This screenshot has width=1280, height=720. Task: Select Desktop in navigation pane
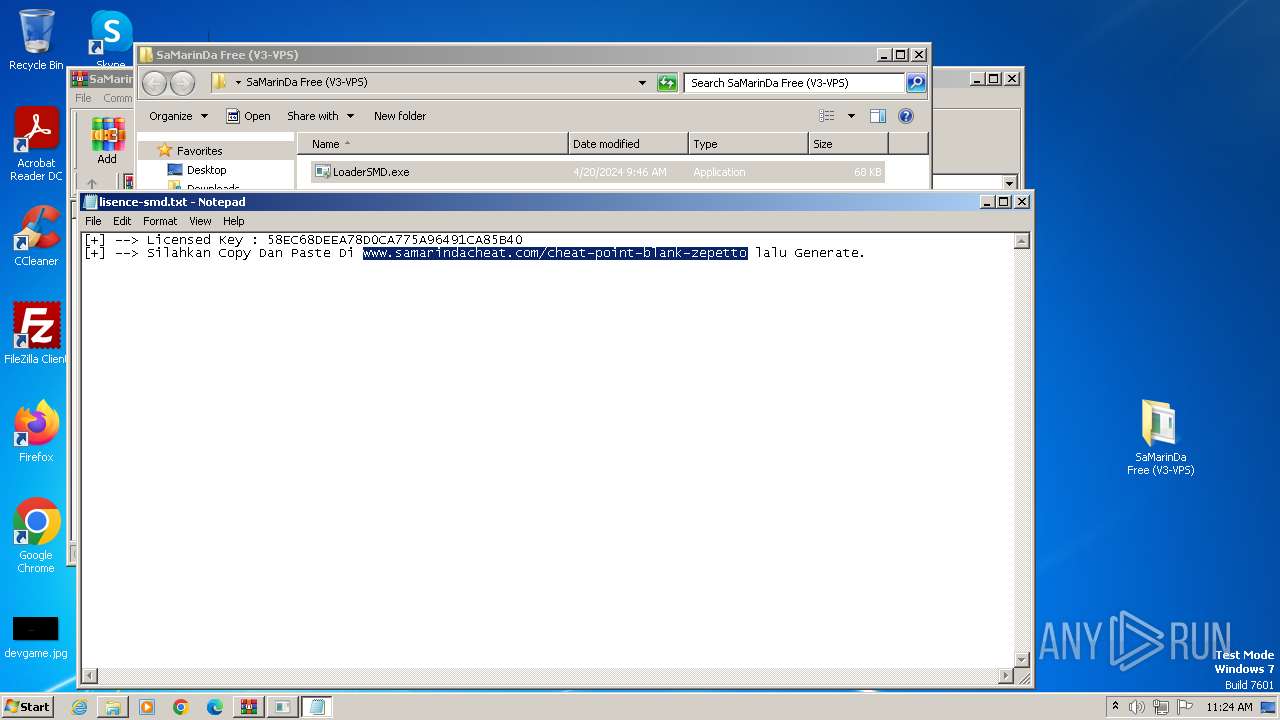[206, 170]
